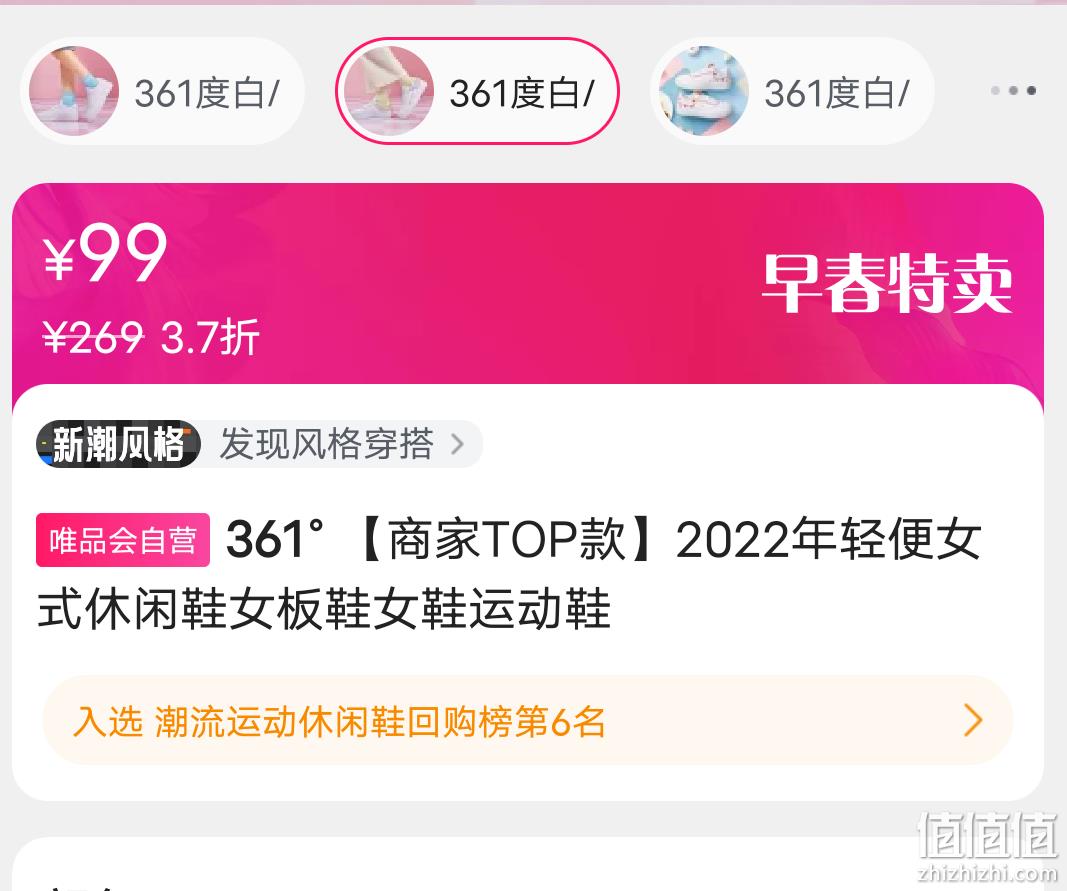Tap the shoe image in first variant pill
Viewport: 1067px width, 891px height.
(x=73, y=91)
